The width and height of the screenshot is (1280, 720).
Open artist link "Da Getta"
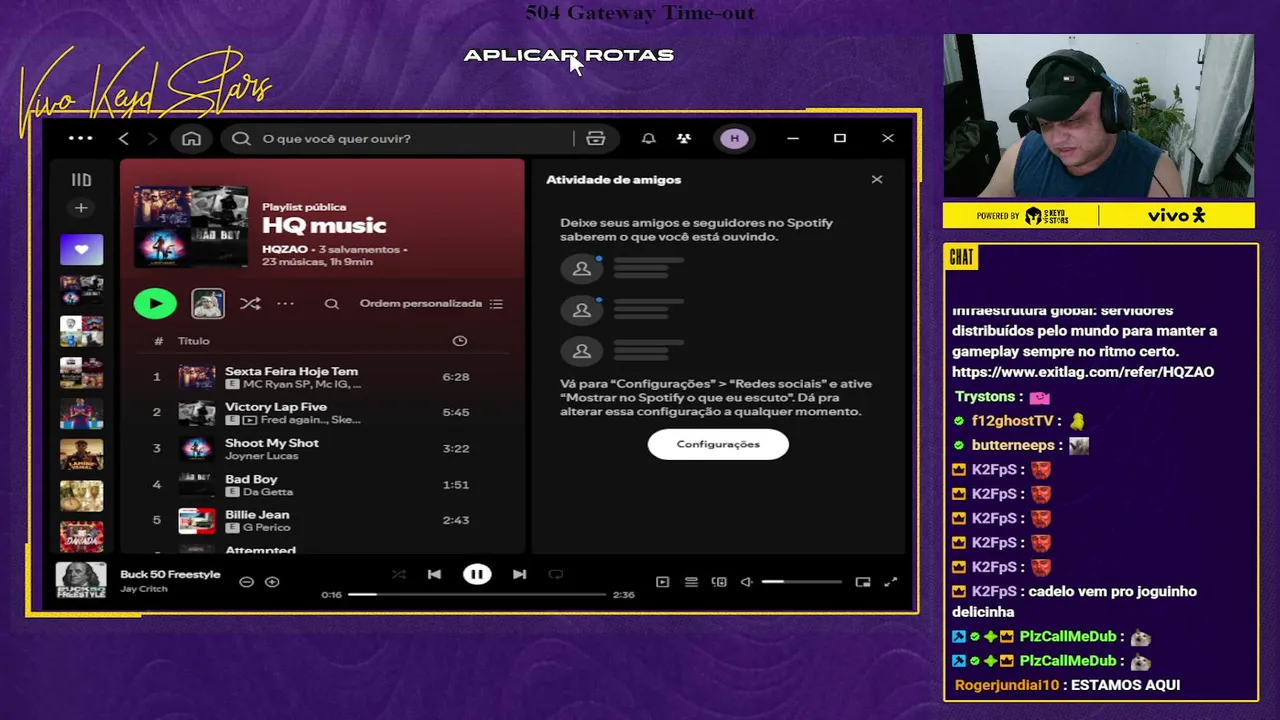pos(268,492)
